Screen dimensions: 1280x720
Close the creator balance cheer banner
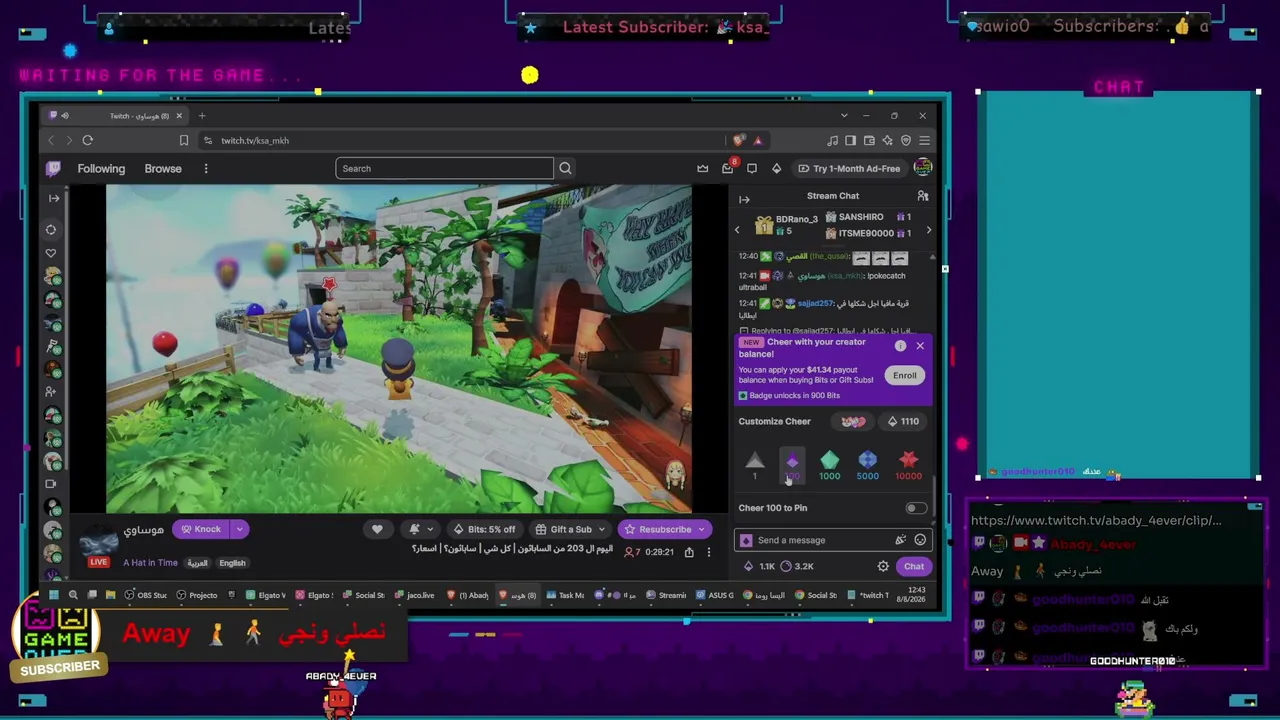pos(920,346)
